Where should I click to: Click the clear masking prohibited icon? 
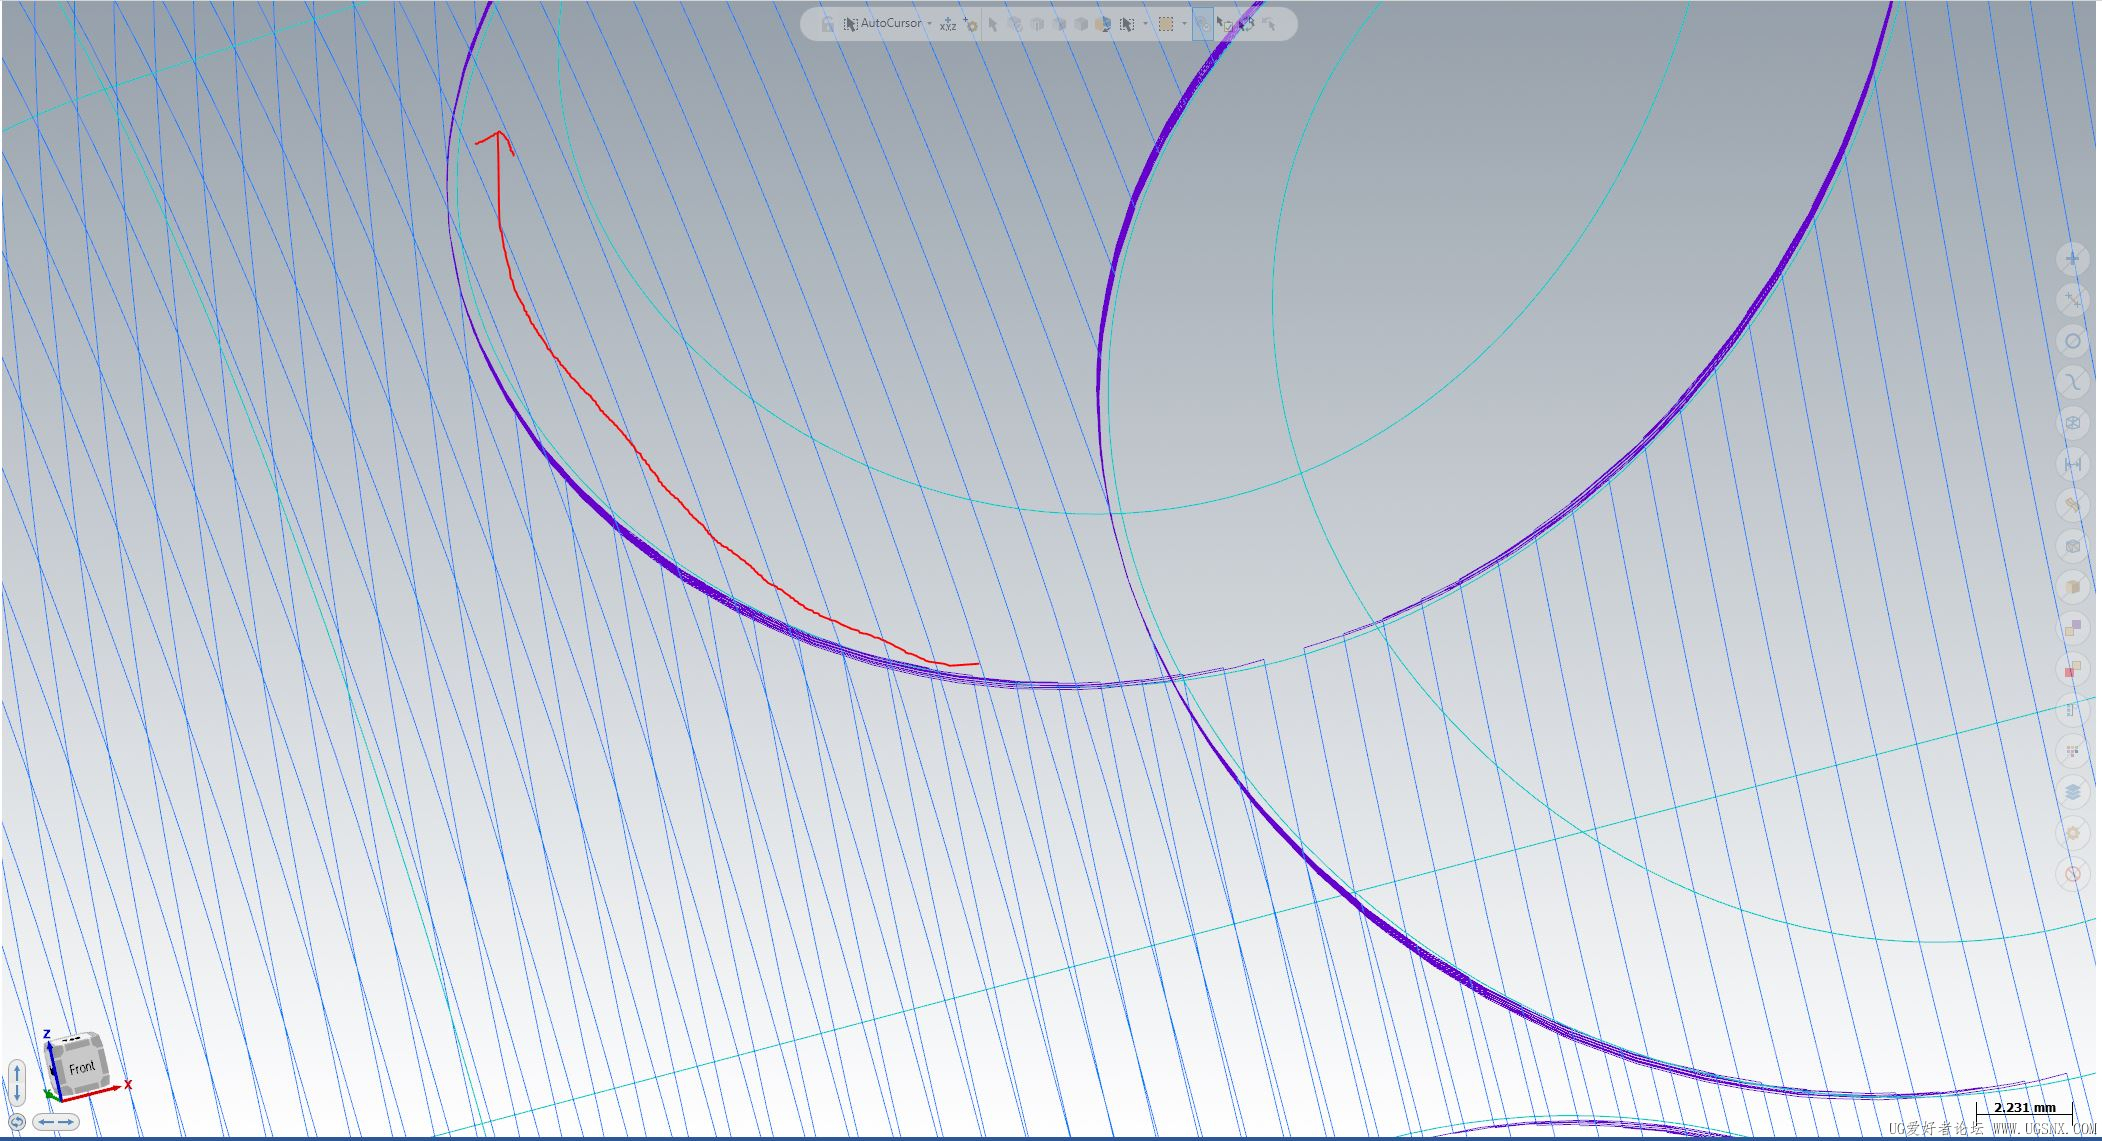pos(2072,874)
